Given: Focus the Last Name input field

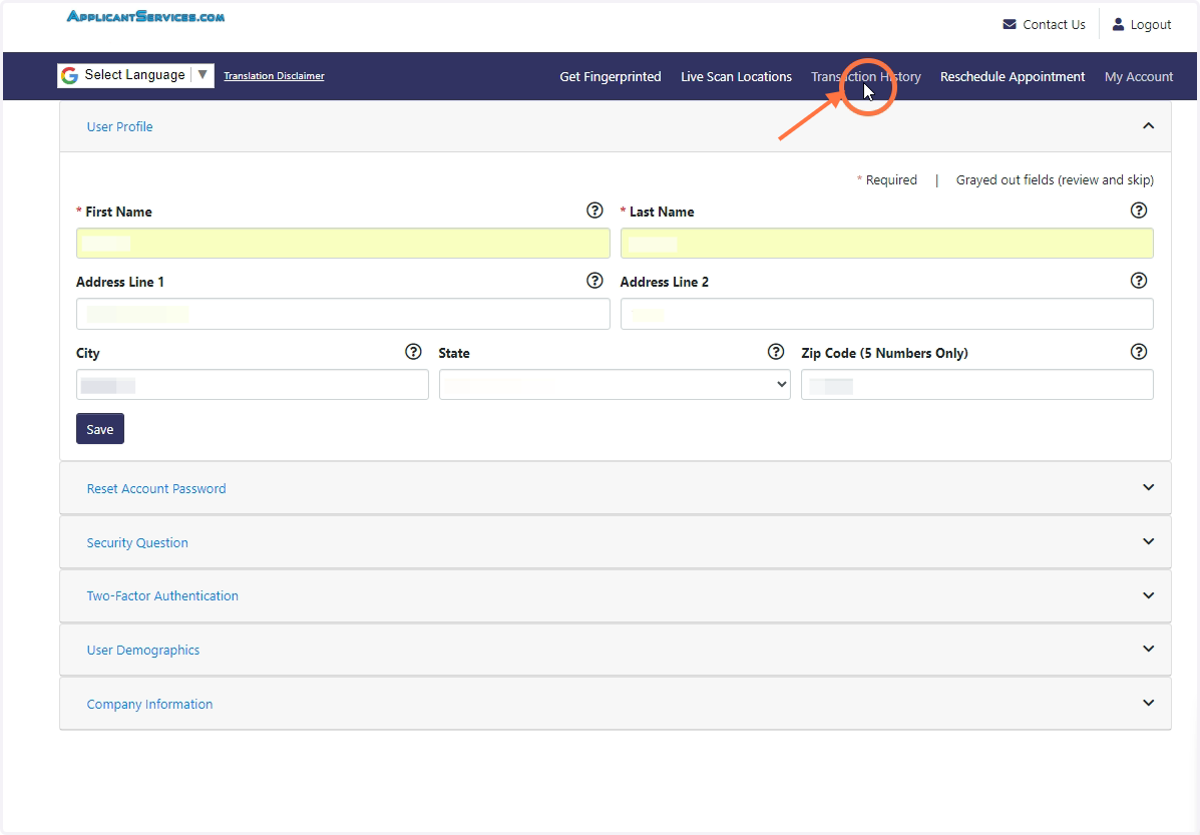Looking at the screenshot, I should point(887,243).
